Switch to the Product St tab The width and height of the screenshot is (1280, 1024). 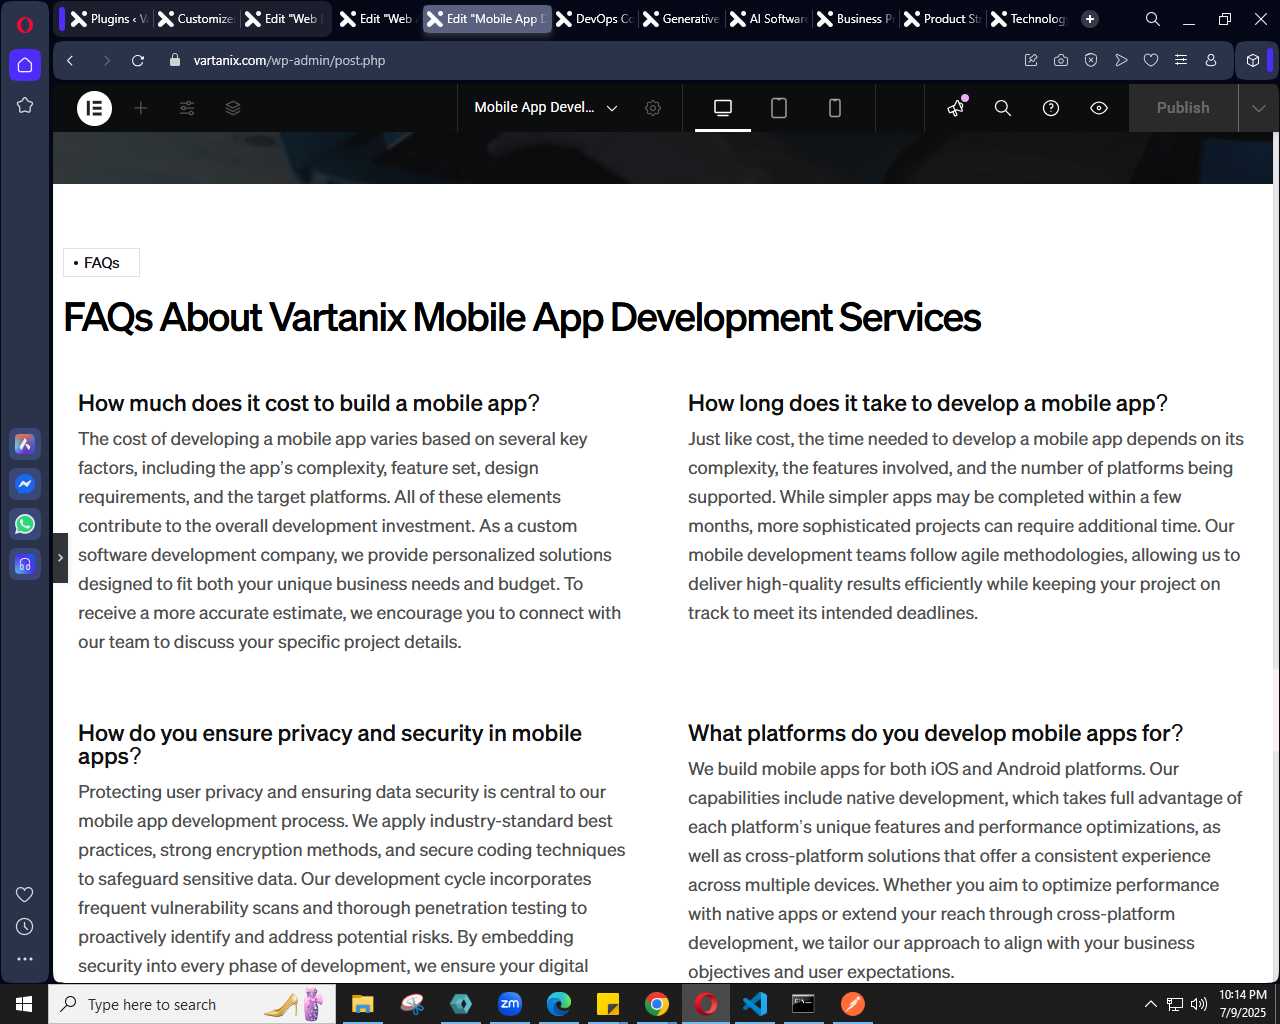point(942,19)
